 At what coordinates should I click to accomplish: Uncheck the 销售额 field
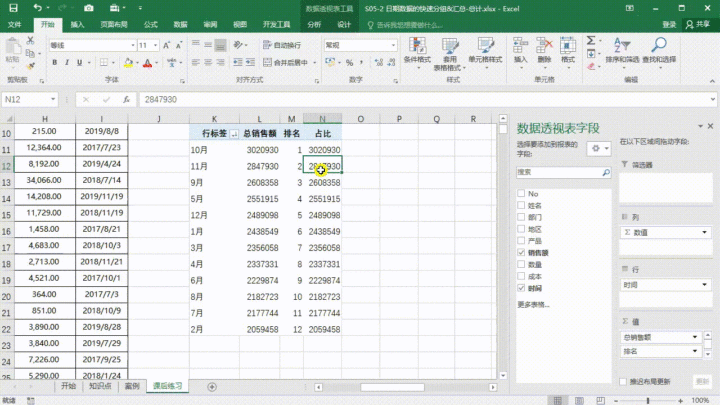pyautogui.click(x=521, y=252)
